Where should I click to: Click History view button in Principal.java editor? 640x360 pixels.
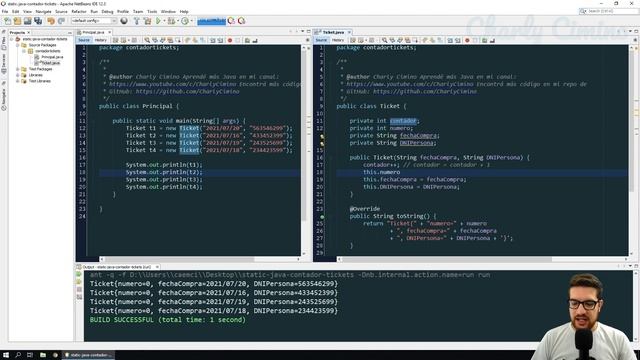100,40
